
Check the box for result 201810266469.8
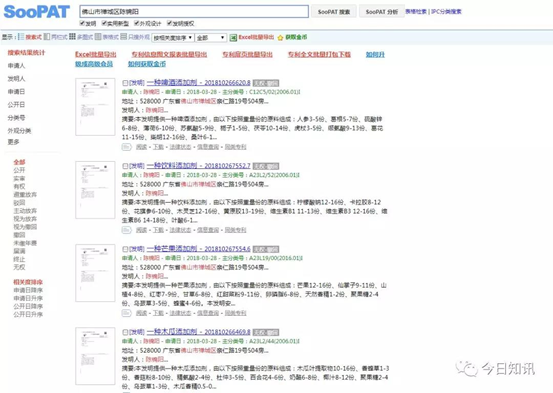125,332
